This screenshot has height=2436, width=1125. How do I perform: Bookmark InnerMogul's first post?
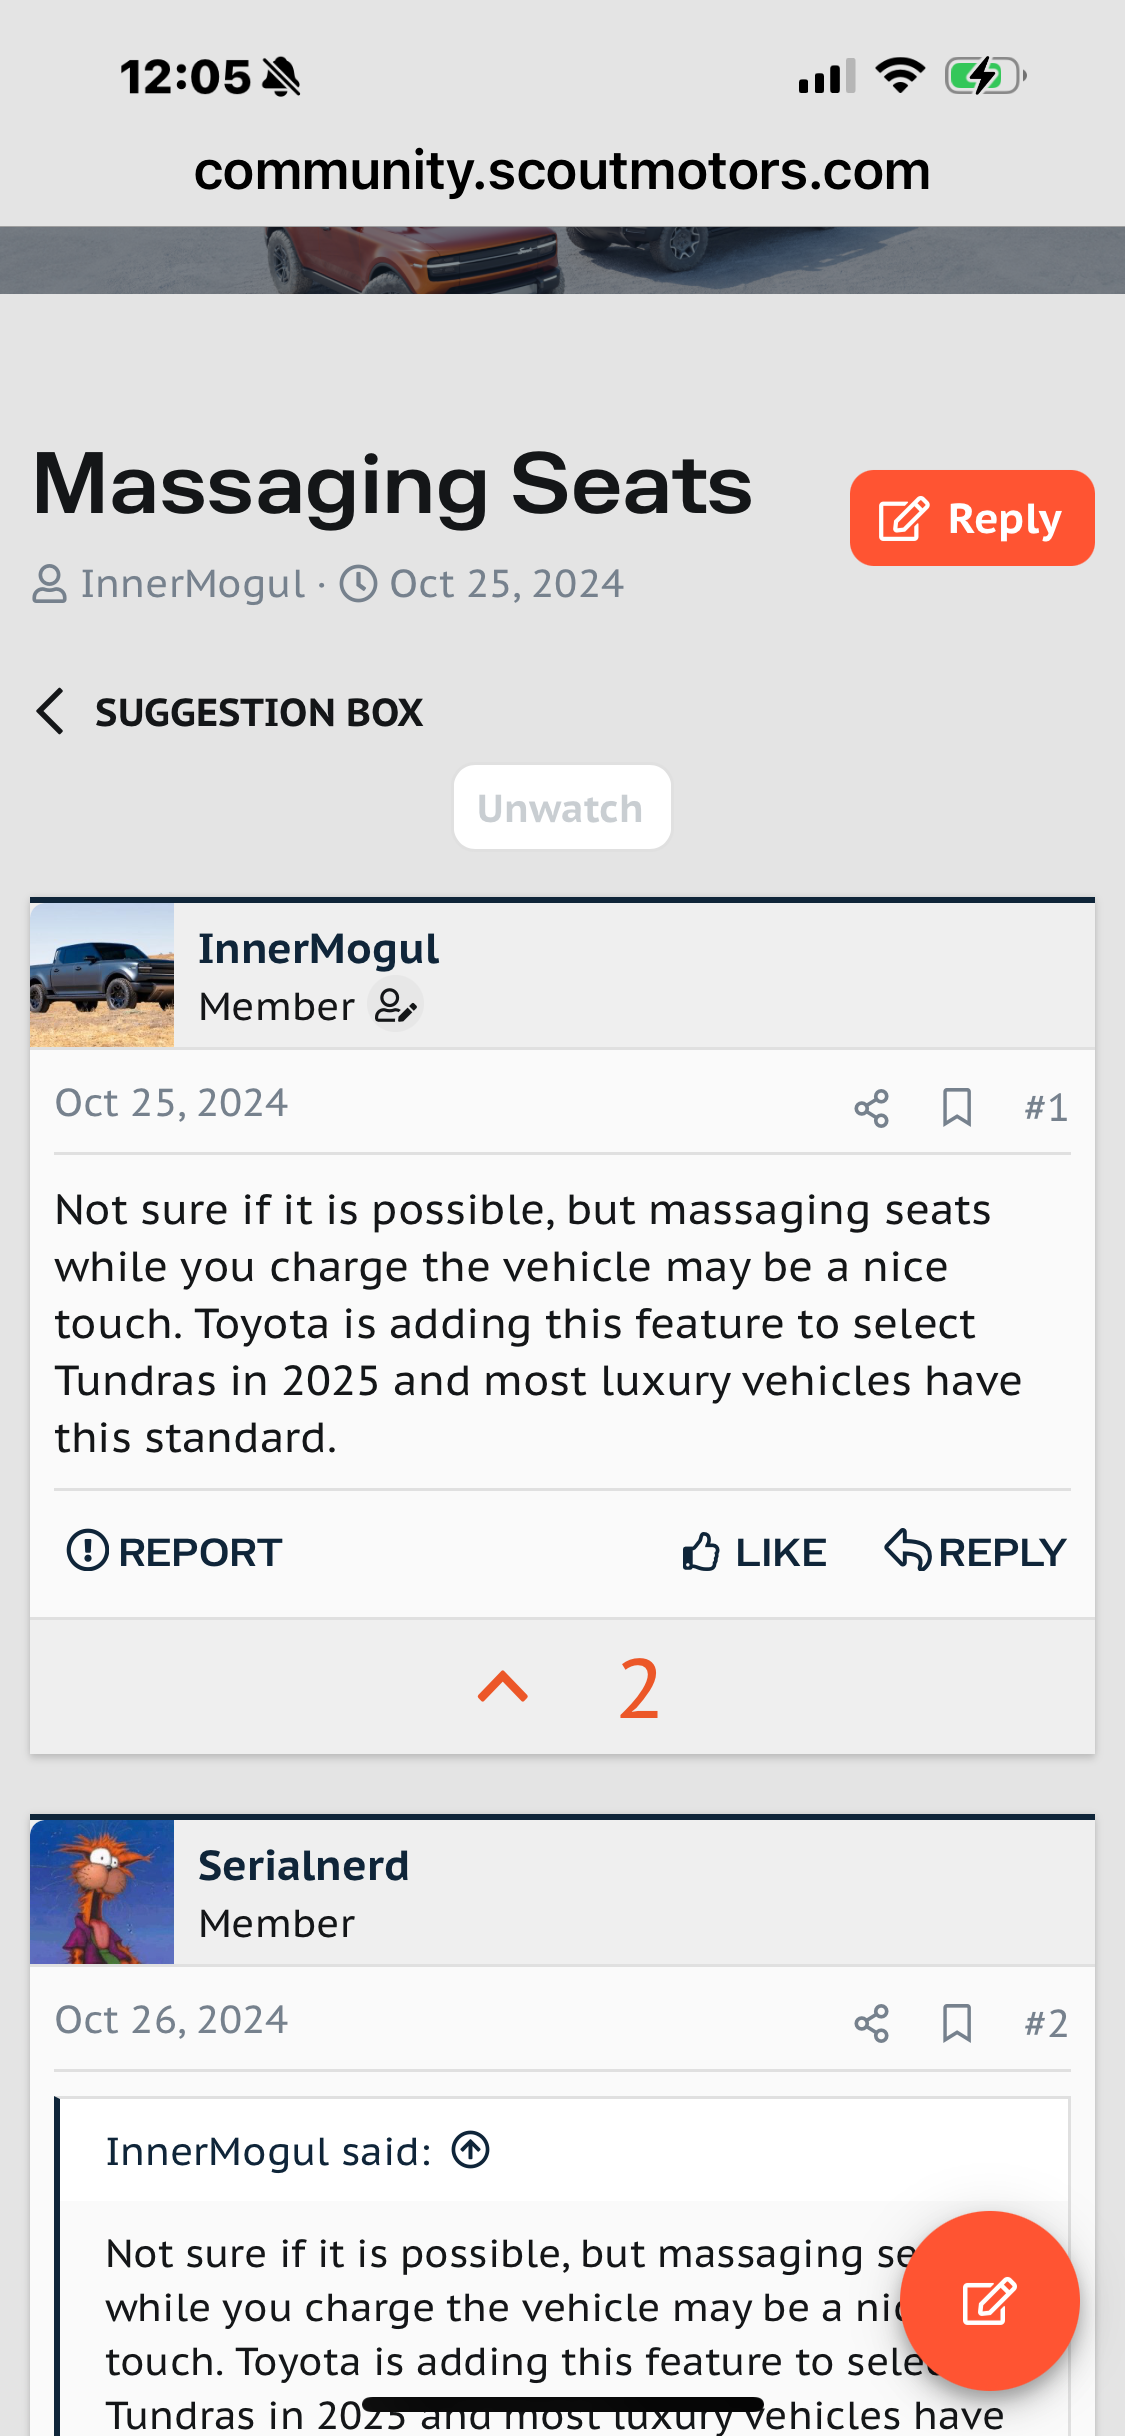coord(957,1107)
